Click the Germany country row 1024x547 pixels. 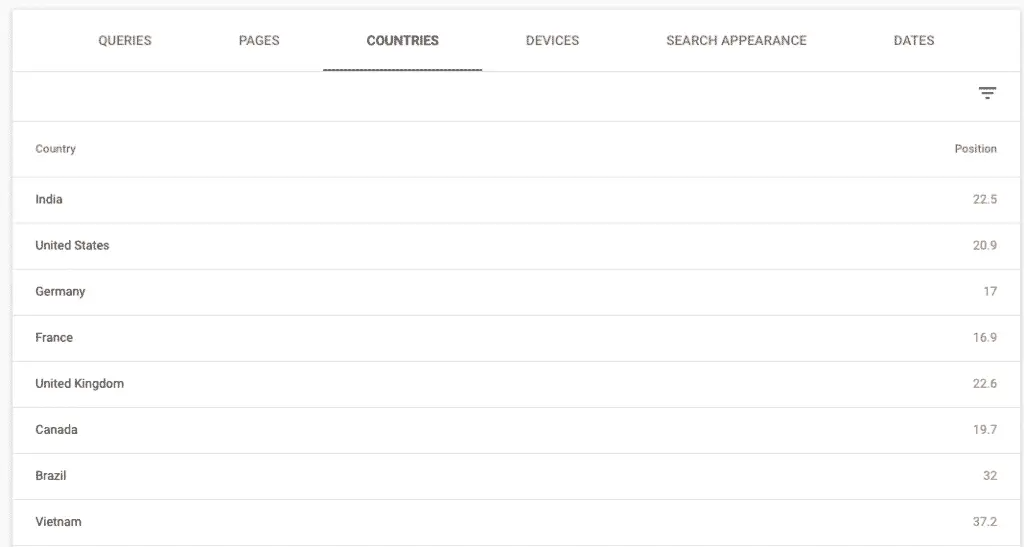tap(60, 292)
